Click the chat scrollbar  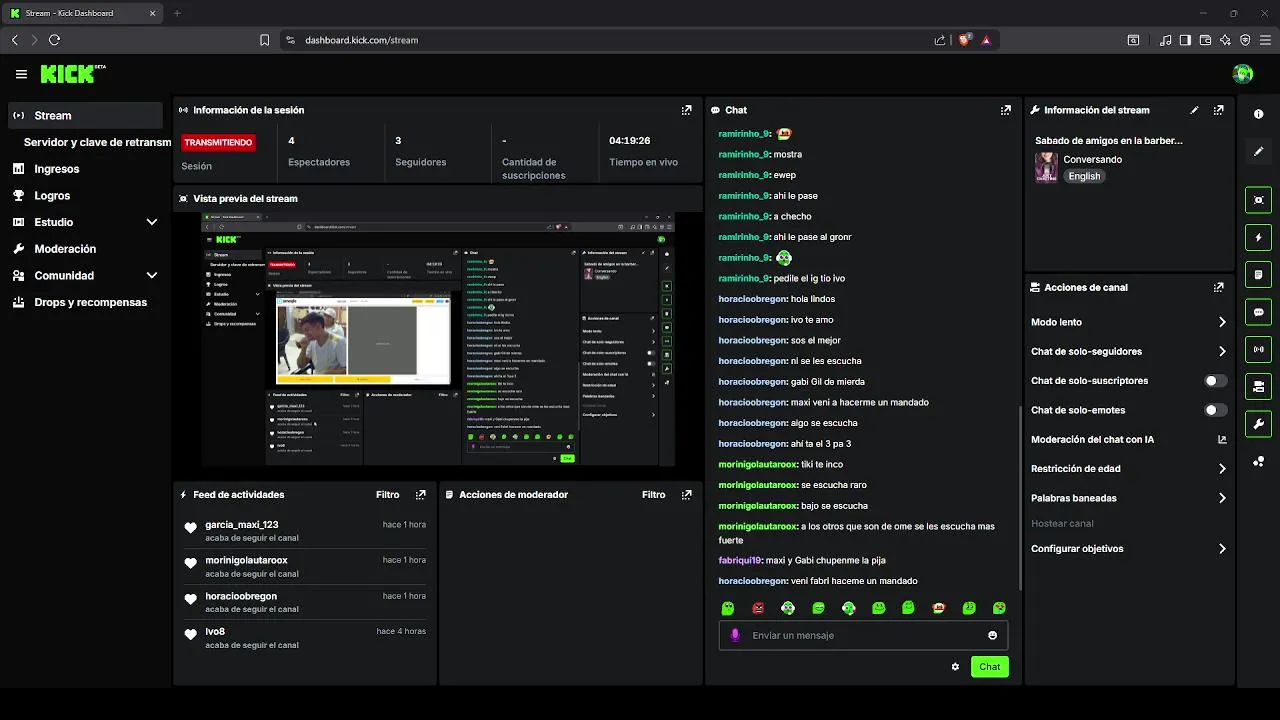click(1019, 497)
